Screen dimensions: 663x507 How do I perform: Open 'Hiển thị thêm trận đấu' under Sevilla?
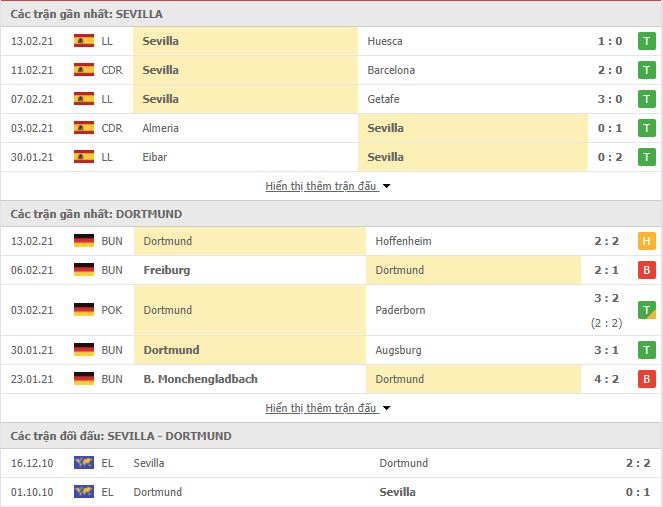321,186
